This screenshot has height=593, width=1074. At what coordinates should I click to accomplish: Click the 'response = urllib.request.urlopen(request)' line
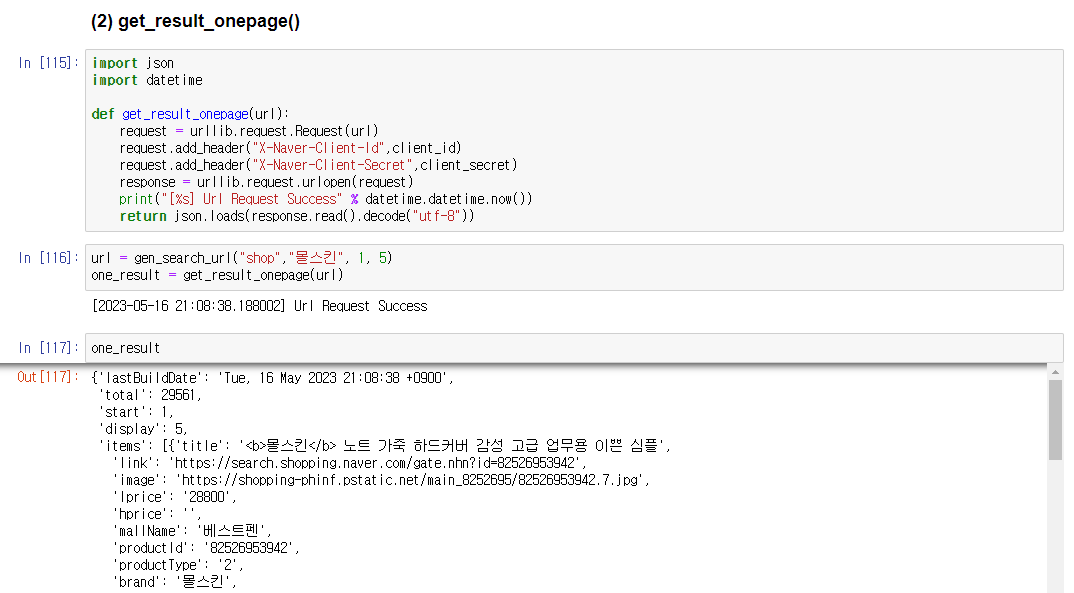[x=266, y=182]
